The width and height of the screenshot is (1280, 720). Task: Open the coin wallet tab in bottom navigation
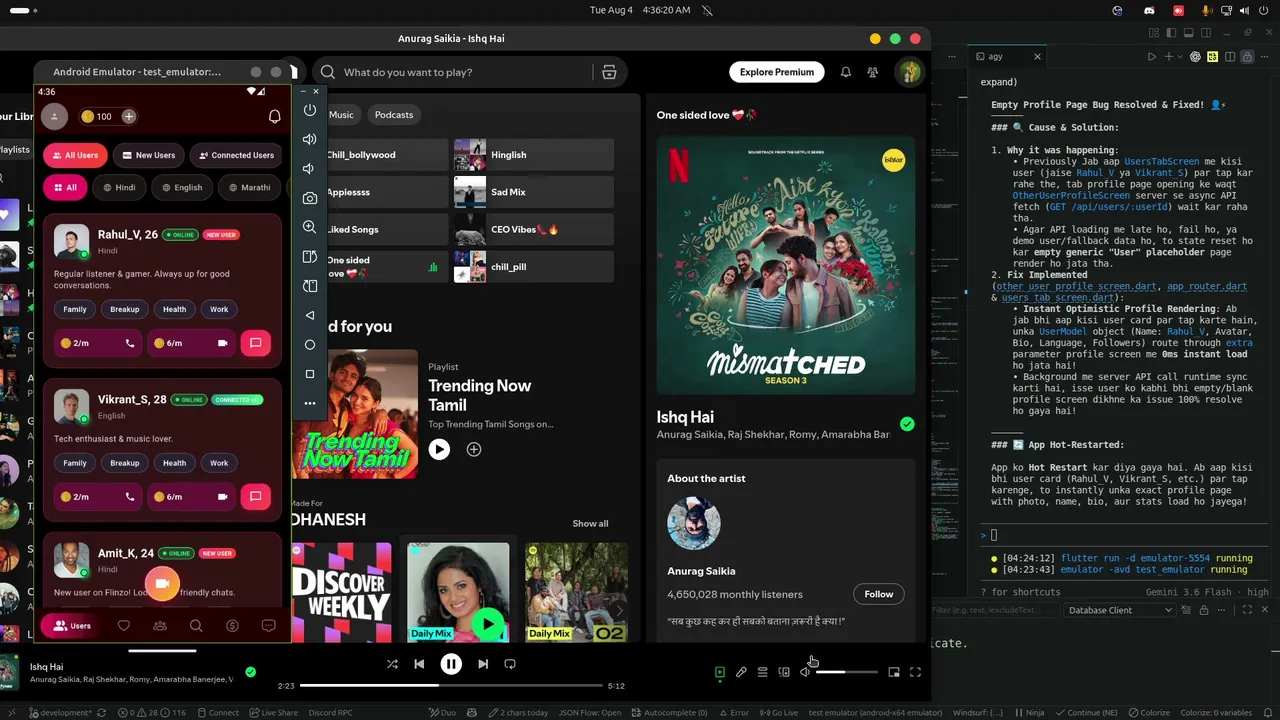(x=232, y=626)
